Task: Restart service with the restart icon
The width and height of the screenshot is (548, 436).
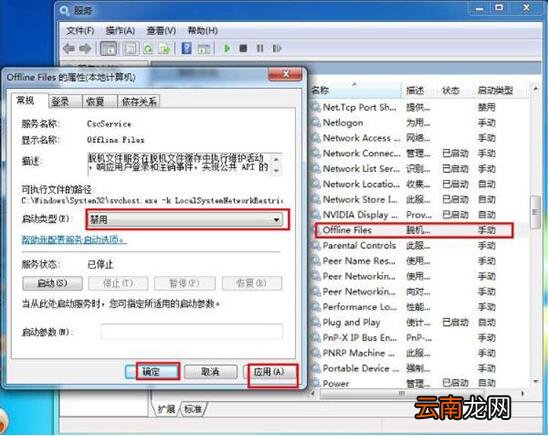Action: click(277, 48)
